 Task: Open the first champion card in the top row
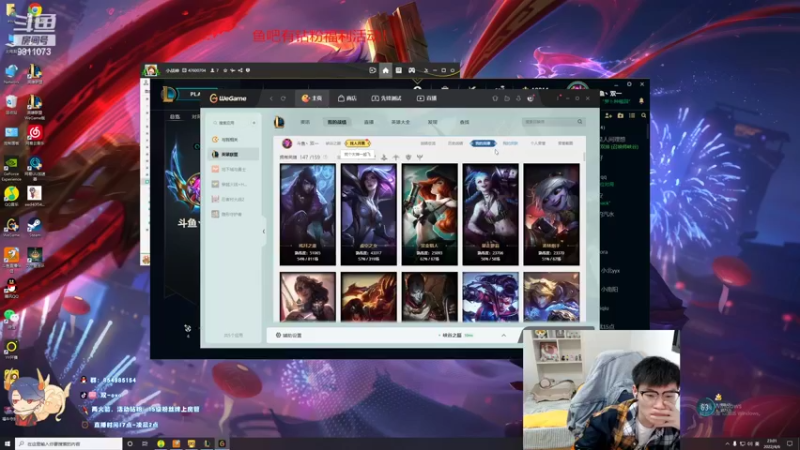[x=308, y=214]
